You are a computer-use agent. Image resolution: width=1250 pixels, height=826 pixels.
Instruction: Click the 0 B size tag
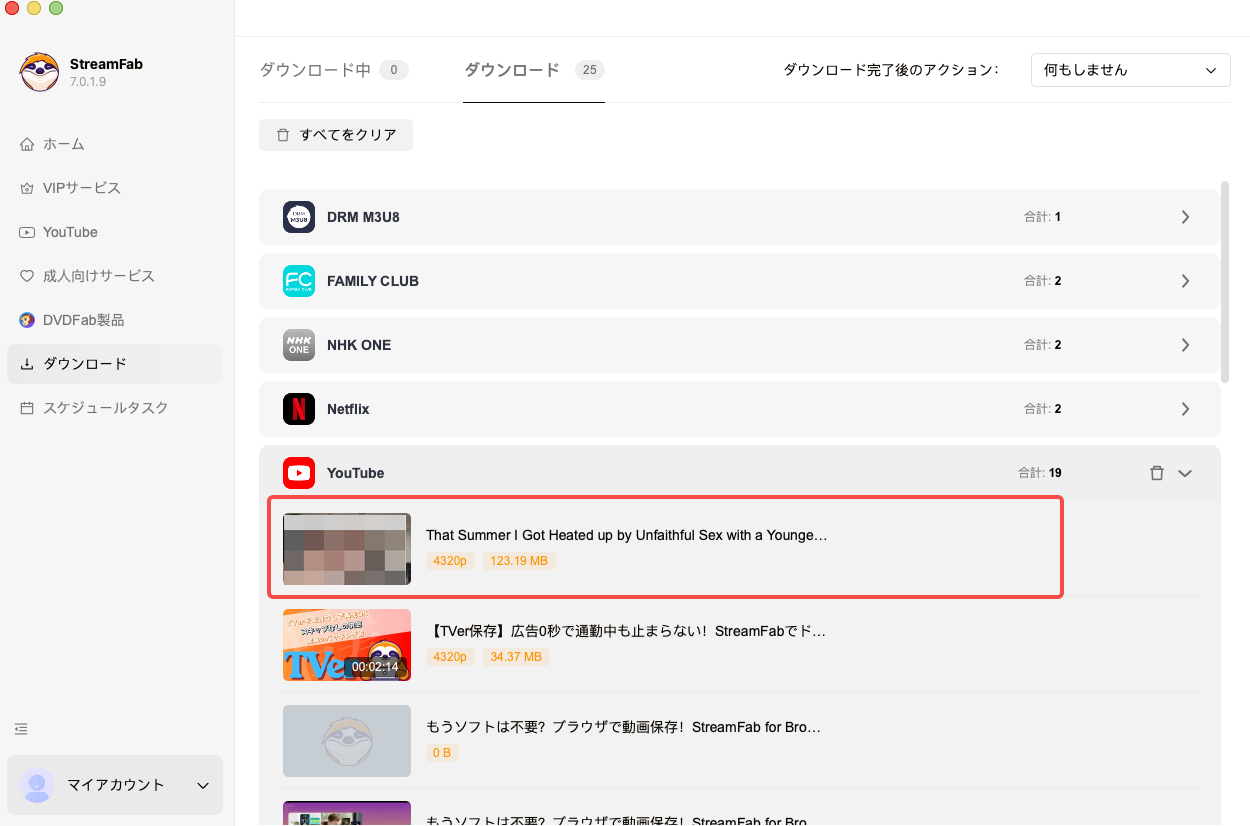tap(442, 753)
